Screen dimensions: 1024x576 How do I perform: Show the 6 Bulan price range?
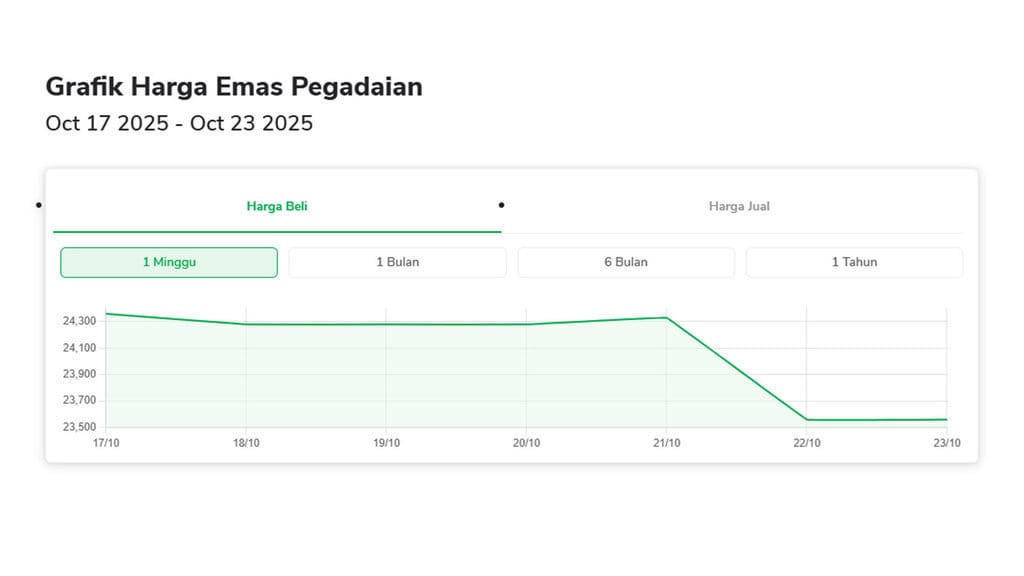point(626,262)
